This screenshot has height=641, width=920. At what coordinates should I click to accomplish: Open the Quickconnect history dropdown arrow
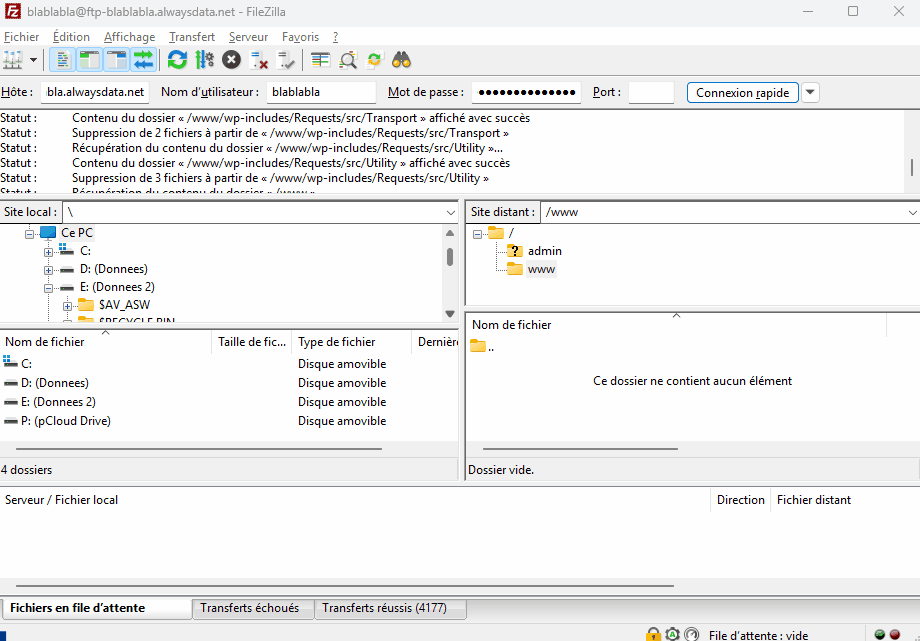(x=810, y=93)
